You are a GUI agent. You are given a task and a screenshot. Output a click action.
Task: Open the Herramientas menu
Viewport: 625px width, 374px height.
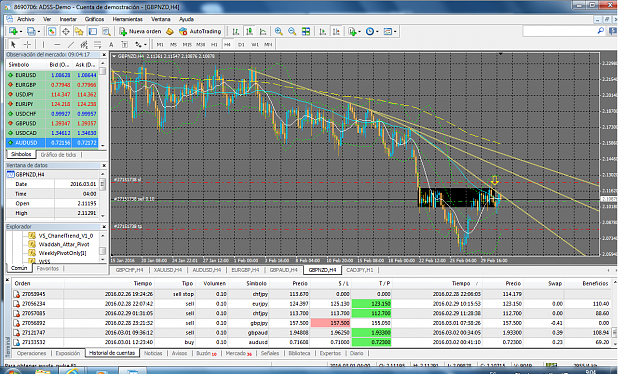click(128, 19)
